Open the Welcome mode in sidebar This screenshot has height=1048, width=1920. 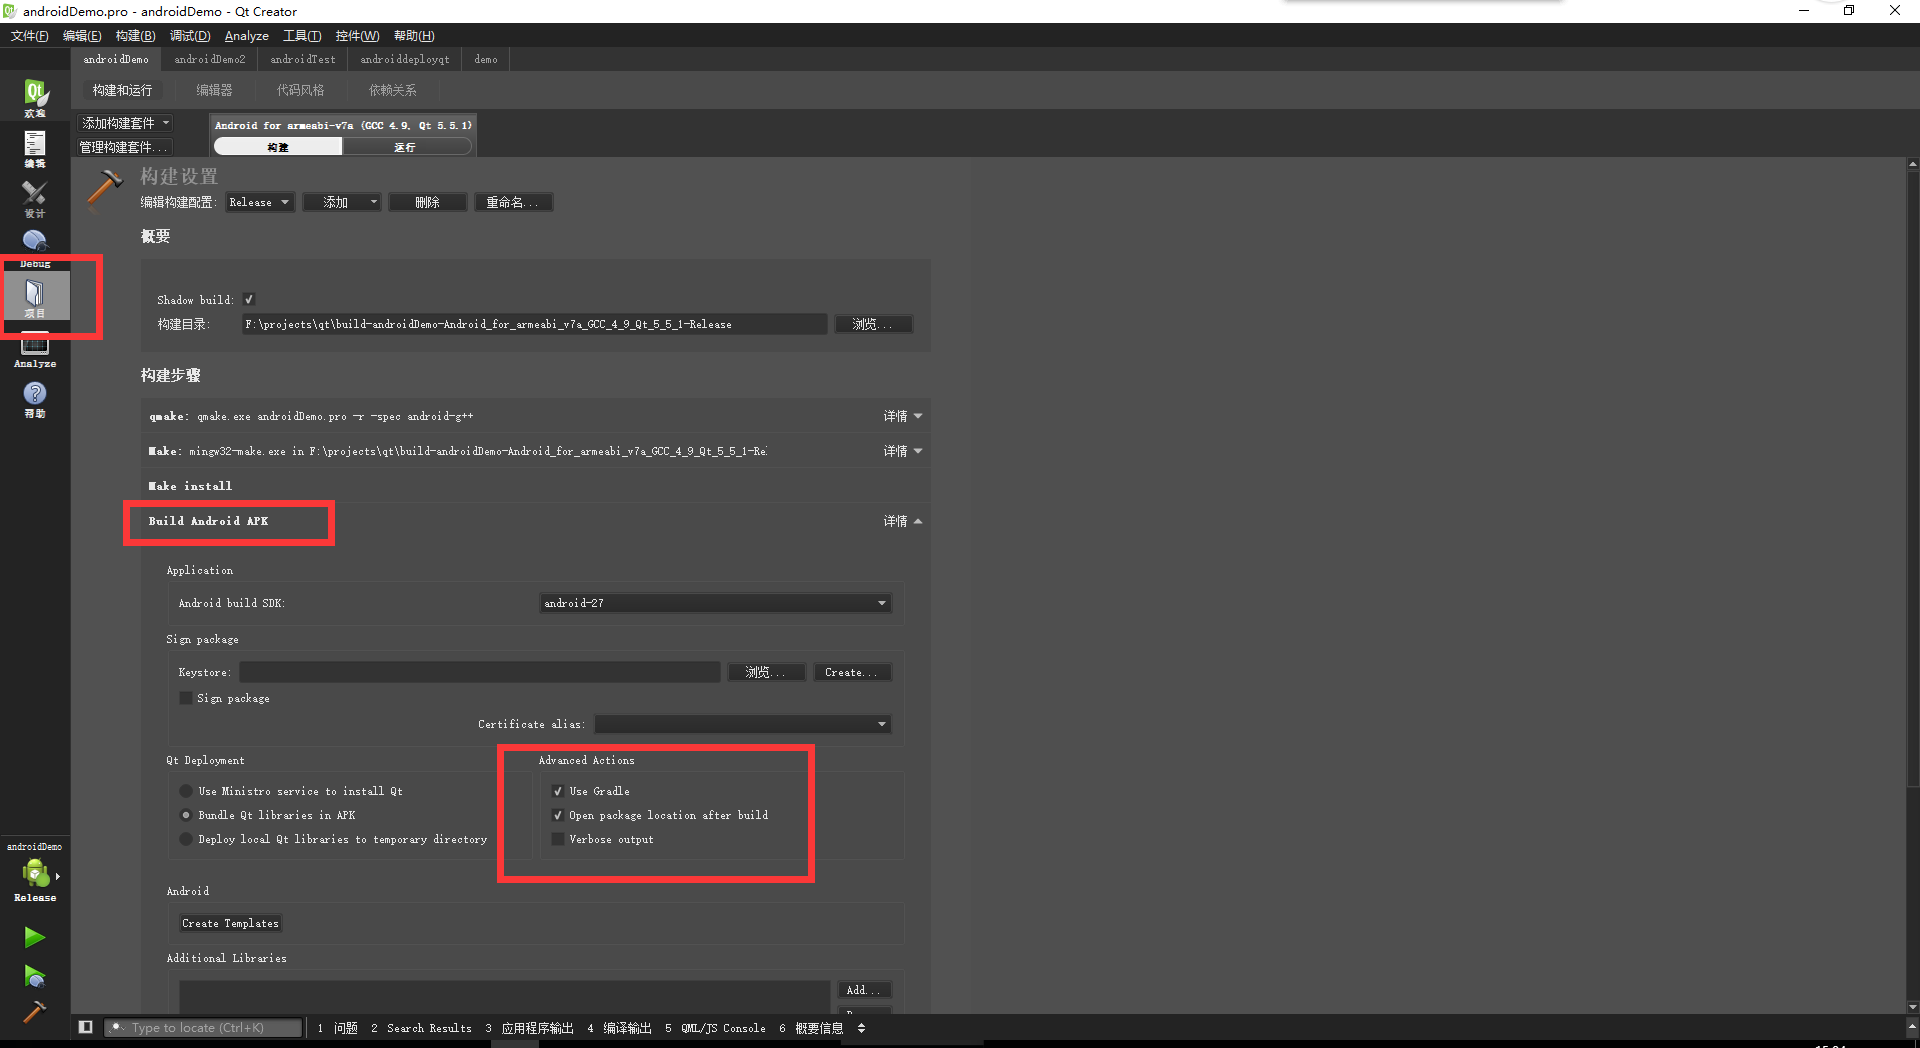click(35, 98)
